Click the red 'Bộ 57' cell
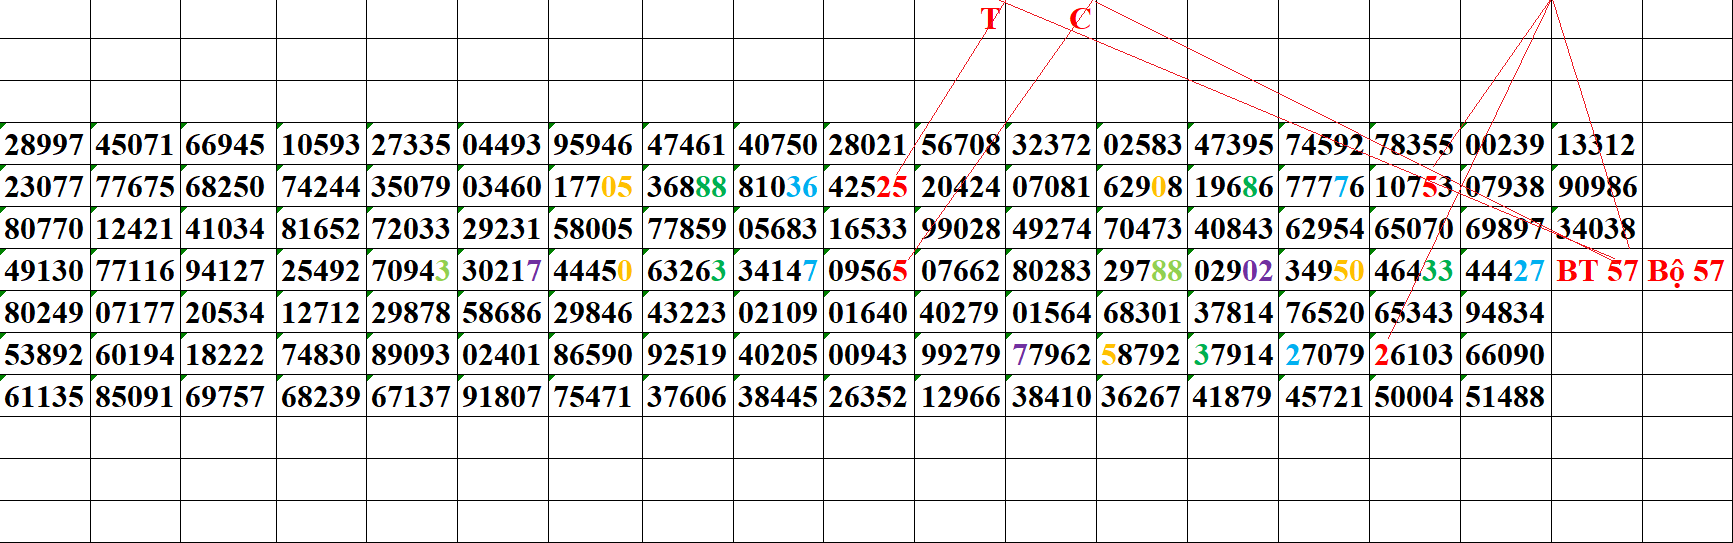 tap(1686, 271)
